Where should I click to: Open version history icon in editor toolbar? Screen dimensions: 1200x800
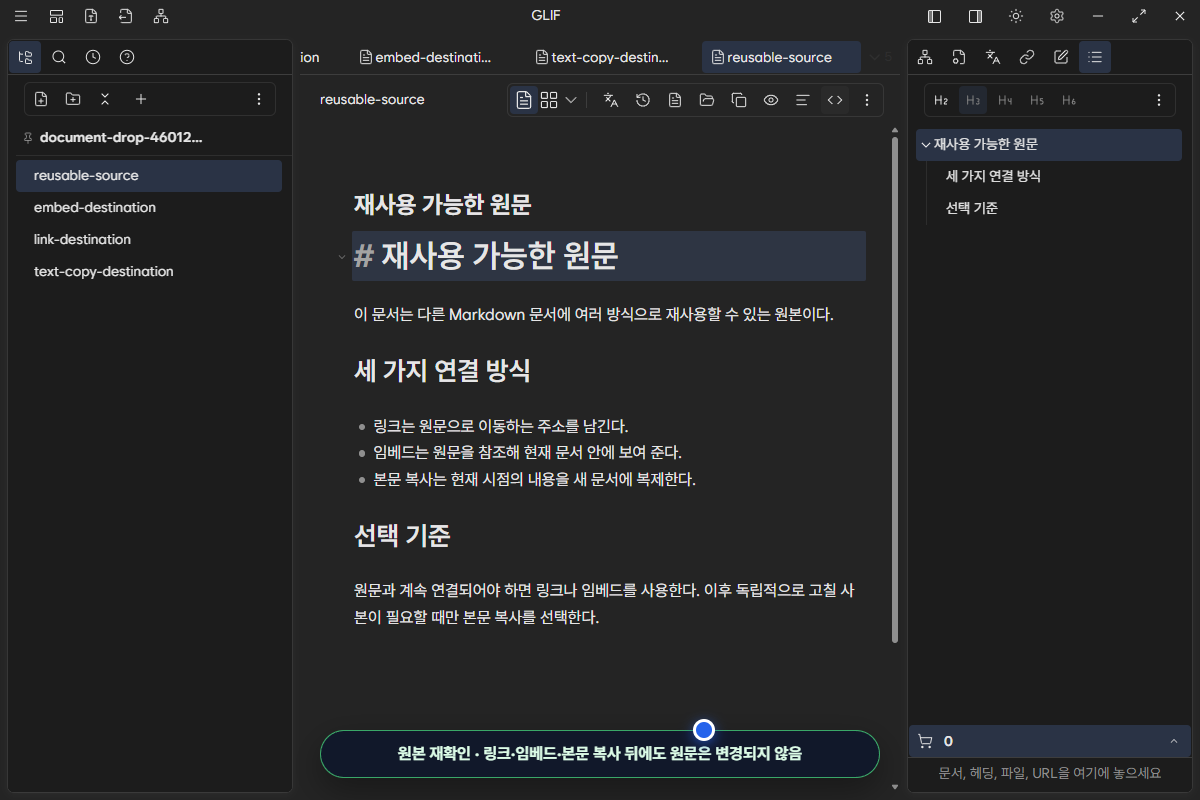point(643,100)
